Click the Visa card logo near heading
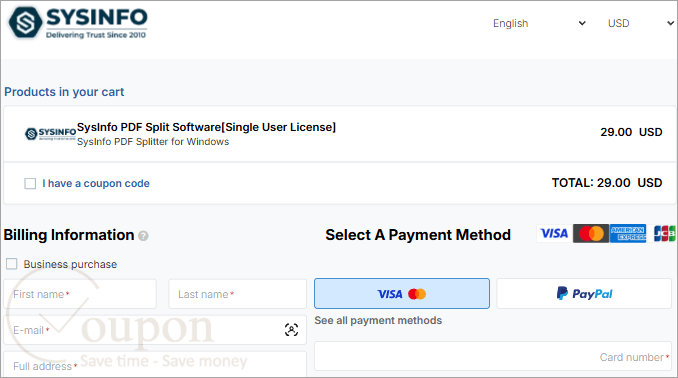This screenshot has width=678, height=378. point(554,234)
